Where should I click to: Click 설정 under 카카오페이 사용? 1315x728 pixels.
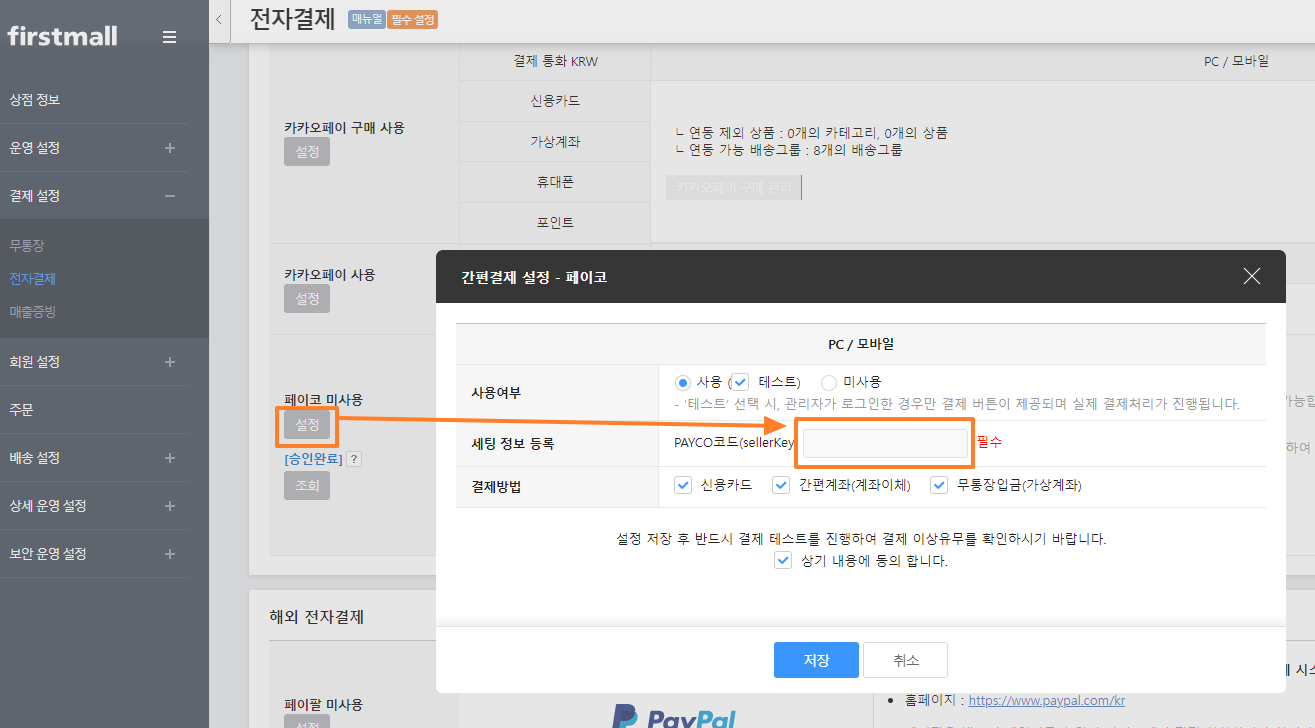click(307, 298)
